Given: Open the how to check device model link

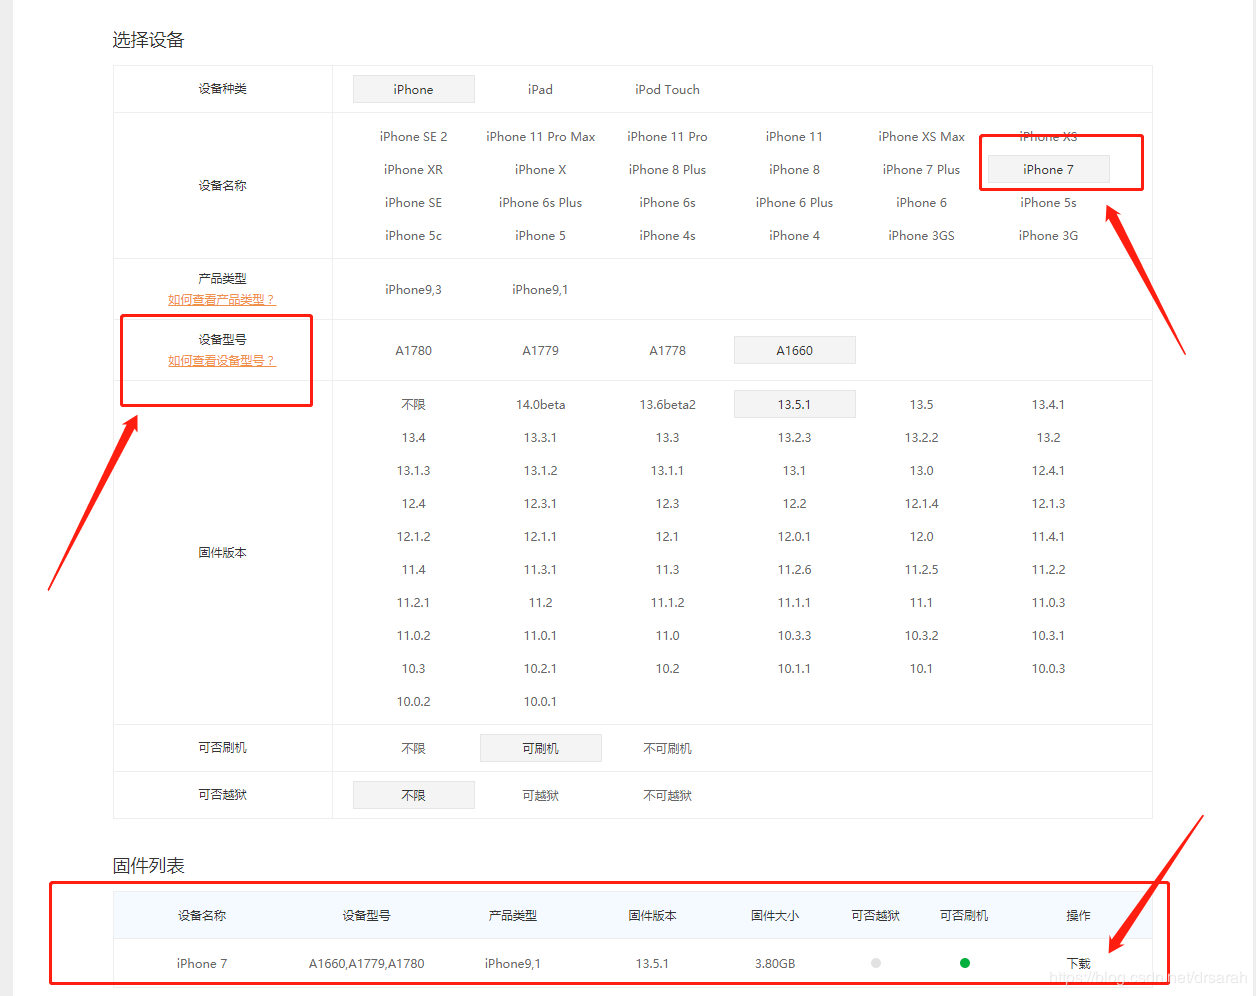Looking at the screenshot, I should [221, 361].
